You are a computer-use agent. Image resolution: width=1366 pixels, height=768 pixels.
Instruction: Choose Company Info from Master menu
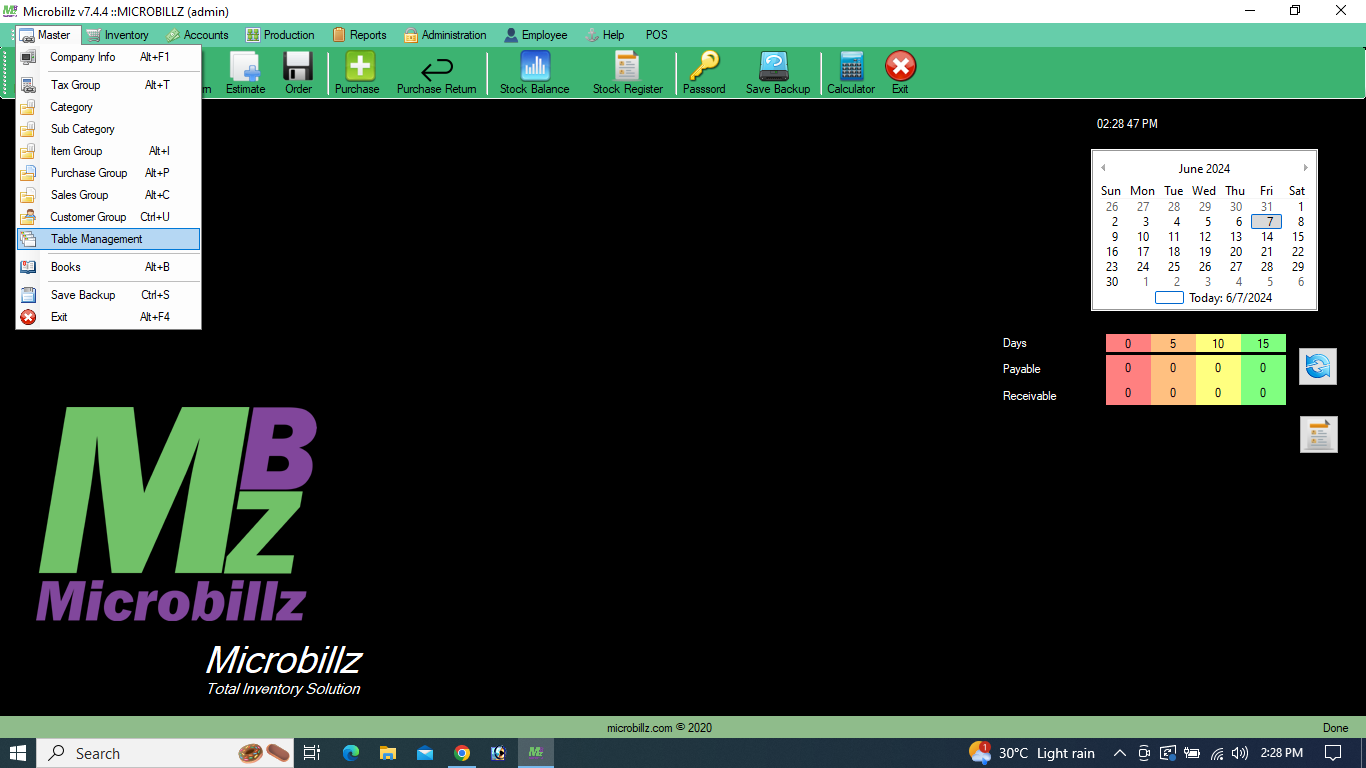click(x=83, y=57)
